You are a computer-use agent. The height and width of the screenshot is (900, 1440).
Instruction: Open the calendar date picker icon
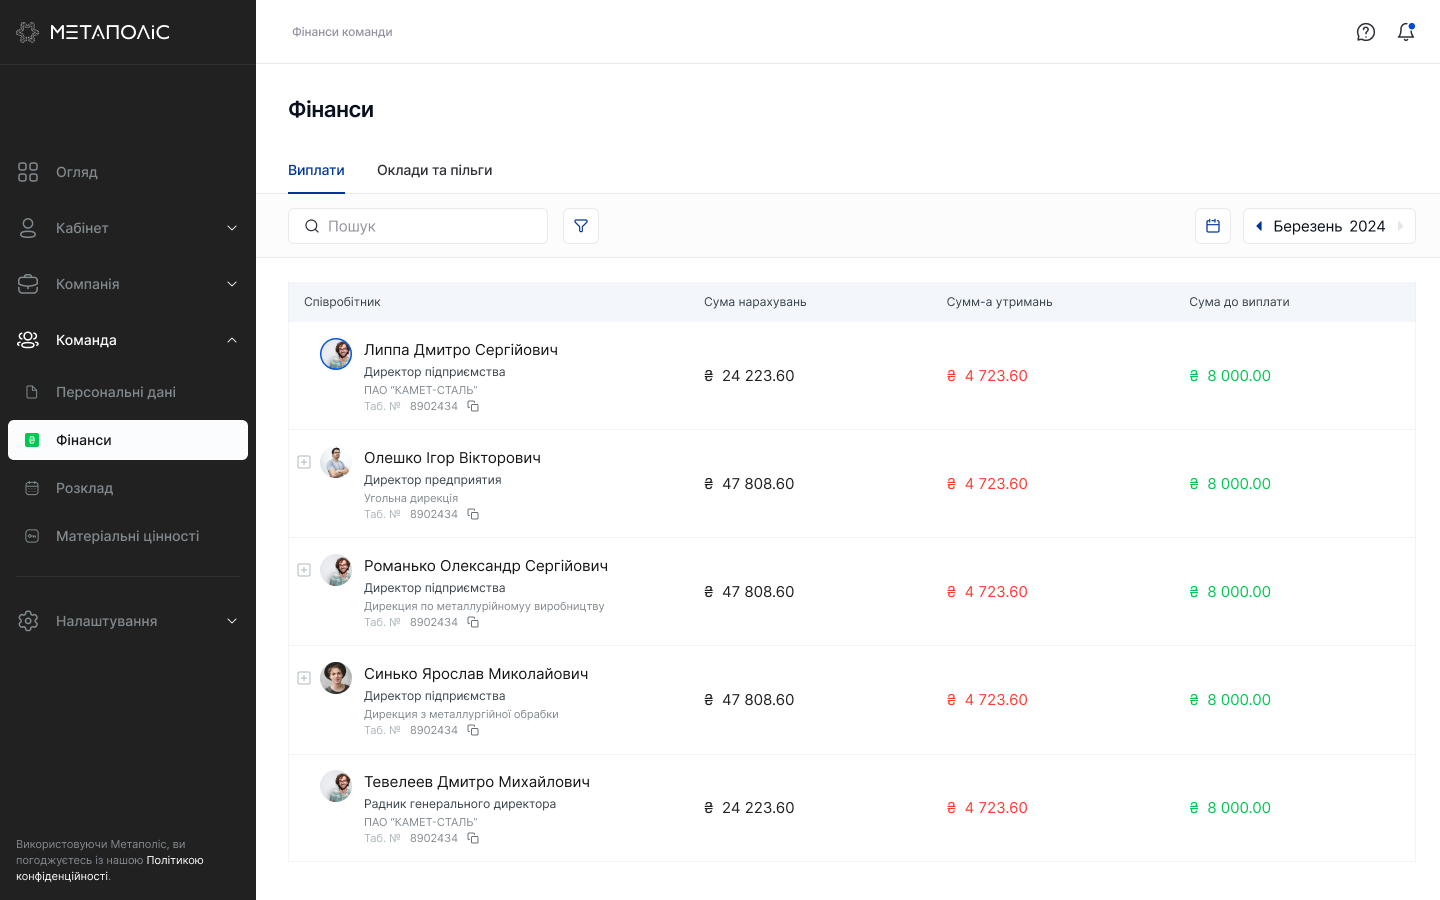(x=1212, y=226)
